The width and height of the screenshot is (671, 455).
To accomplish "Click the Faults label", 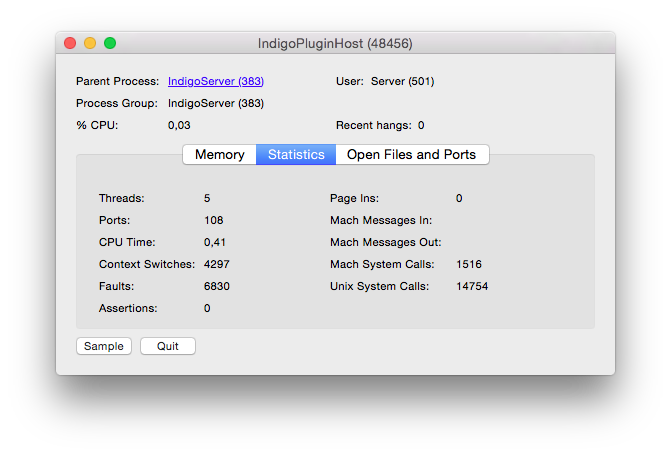I will [x=116, y=286].
